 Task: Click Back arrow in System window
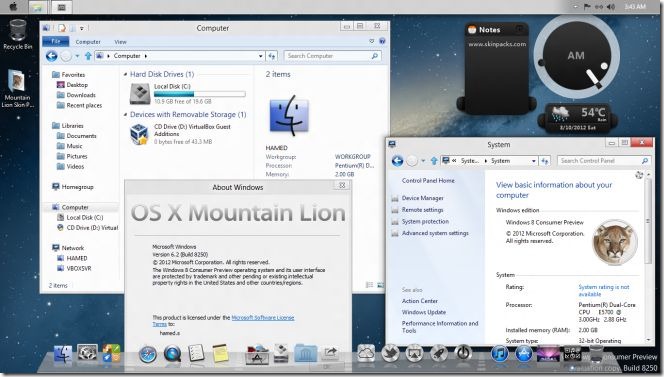[x=397, y=161]
